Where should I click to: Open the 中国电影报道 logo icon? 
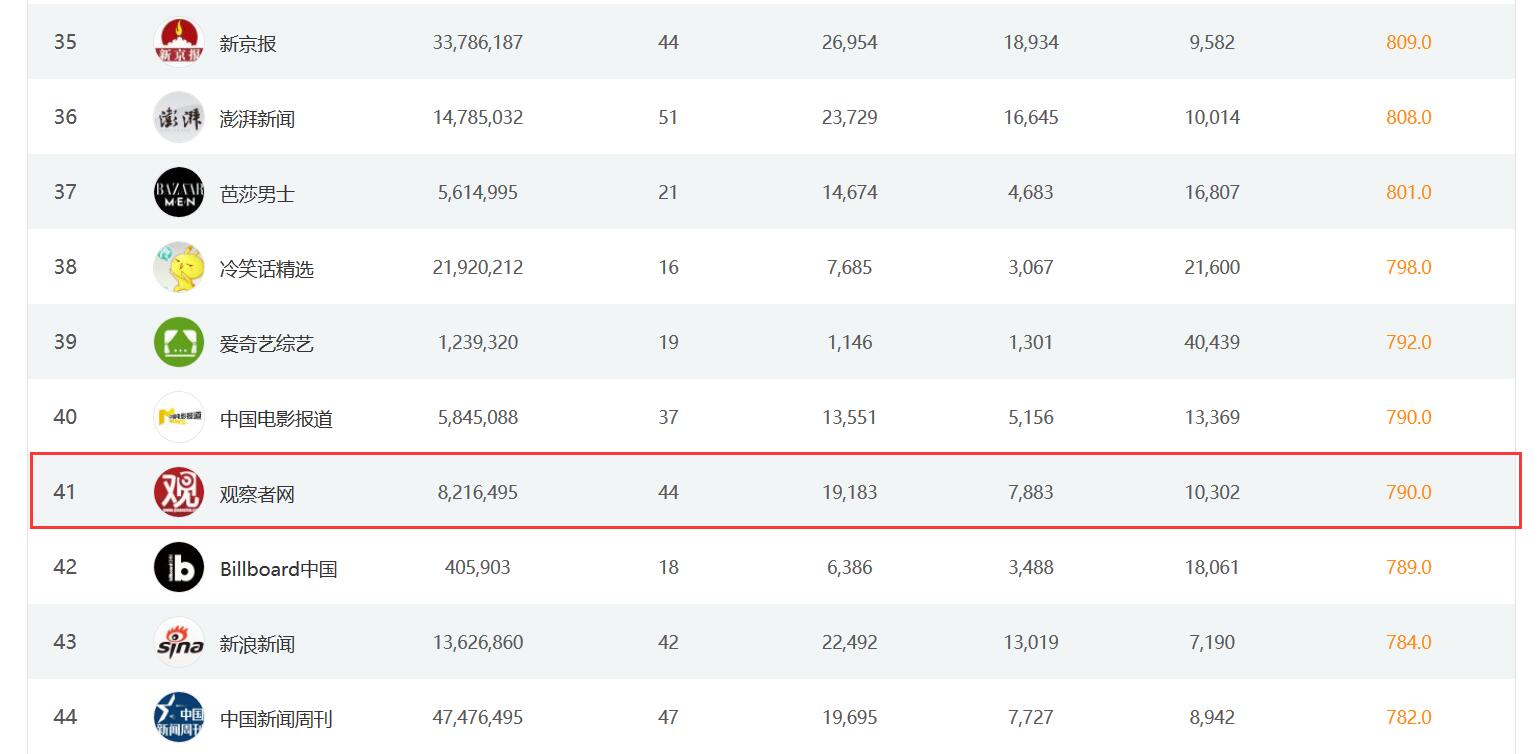(x=179, y=417)
